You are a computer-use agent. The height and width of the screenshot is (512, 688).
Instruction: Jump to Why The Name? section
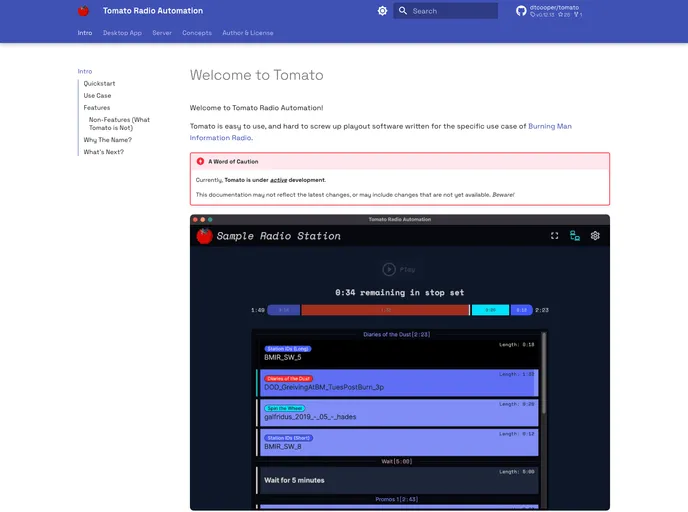[108, 140]
